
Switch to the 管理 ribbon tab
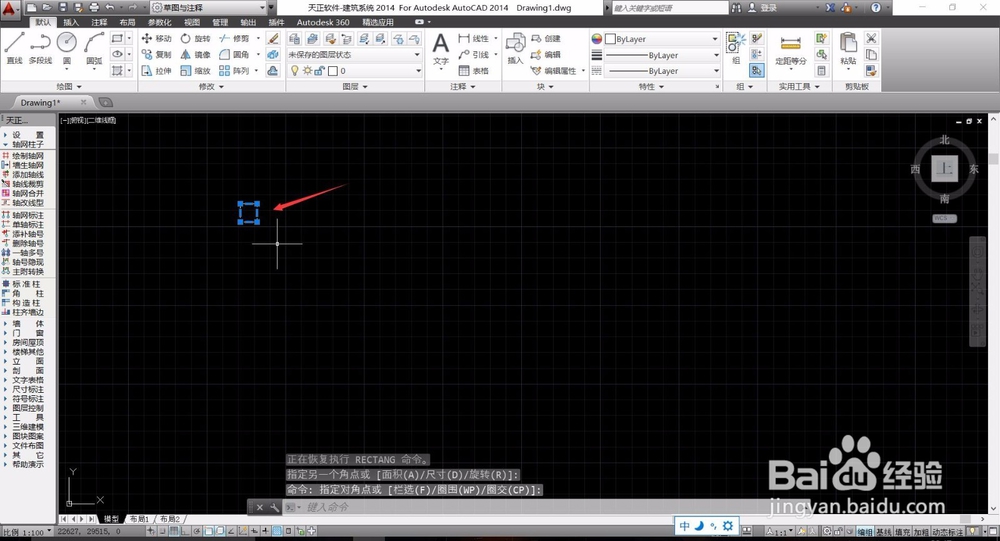(219, 22)
